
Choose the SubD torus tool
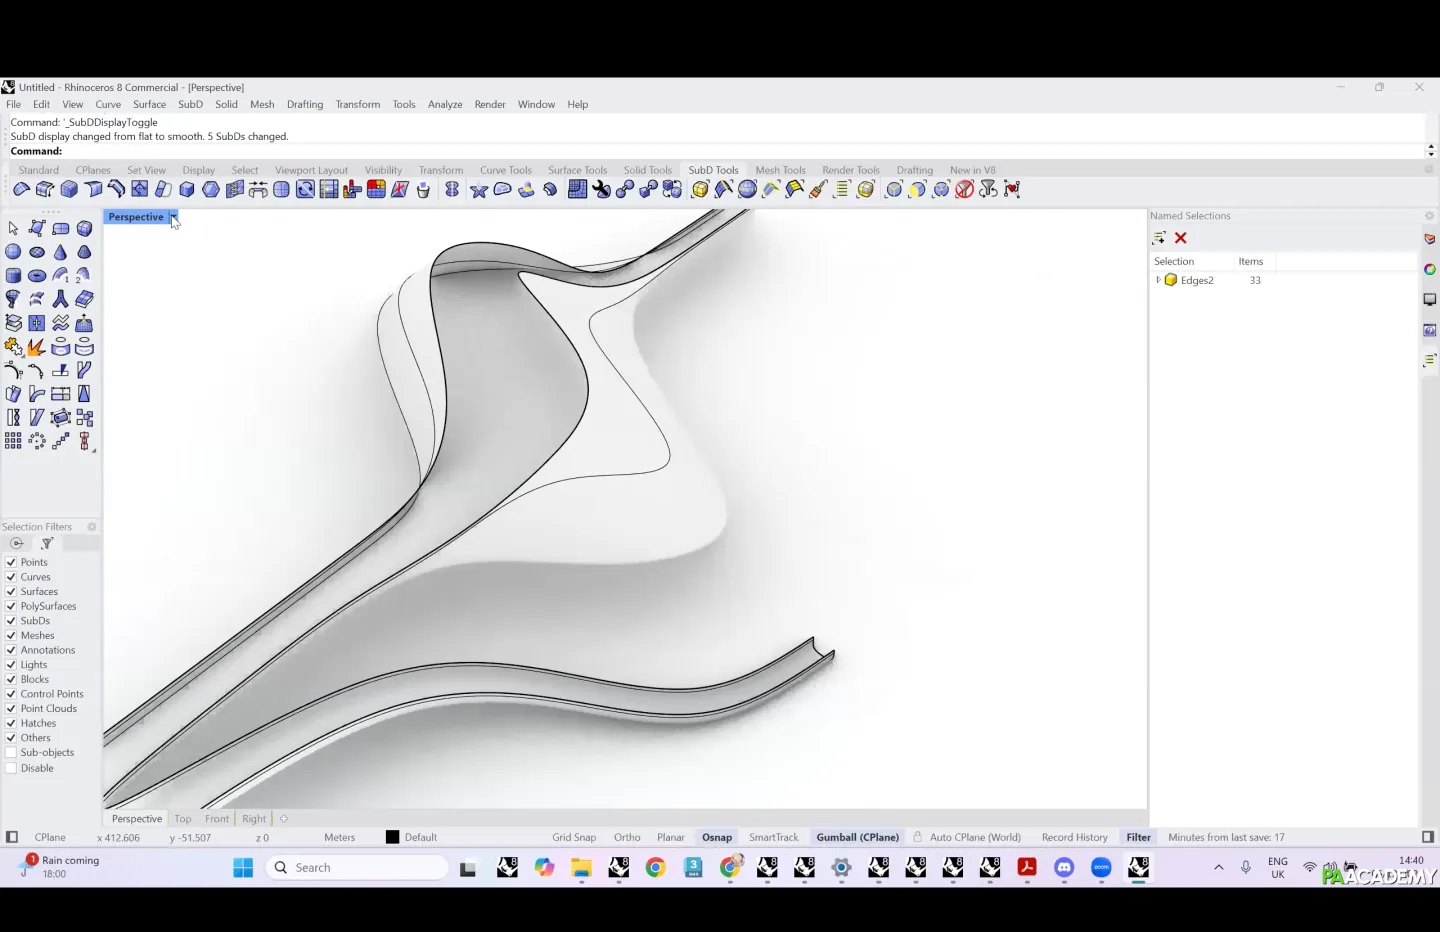[x=37, y=276]
